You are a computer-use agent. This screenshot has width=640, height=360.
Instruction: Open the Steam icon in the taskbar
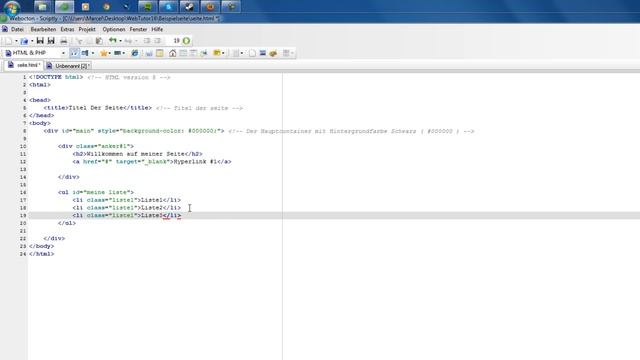tap(189, 7)
